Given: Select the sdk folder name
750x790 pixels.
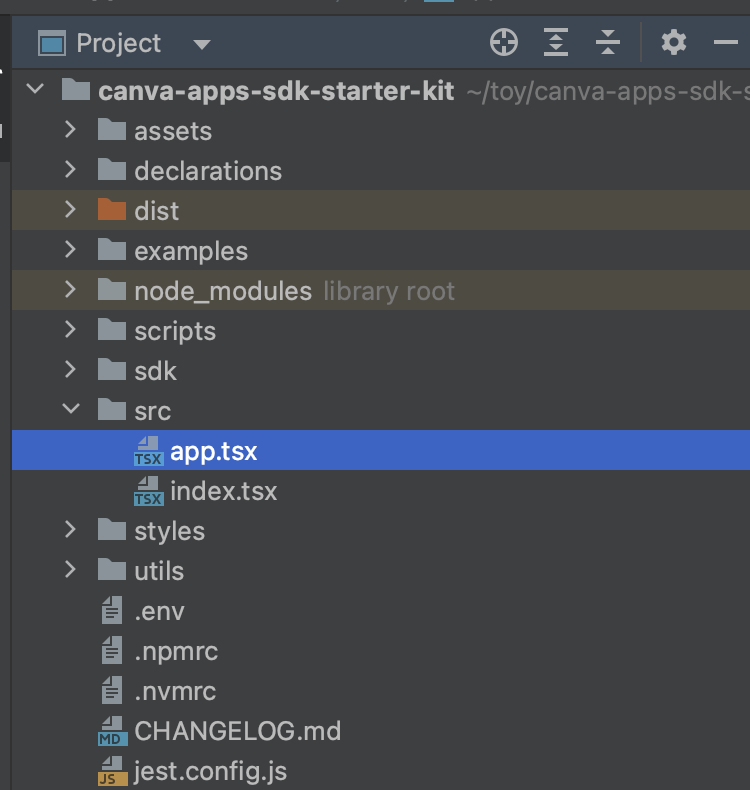Looking at the screenshot, I should (155, 371).
